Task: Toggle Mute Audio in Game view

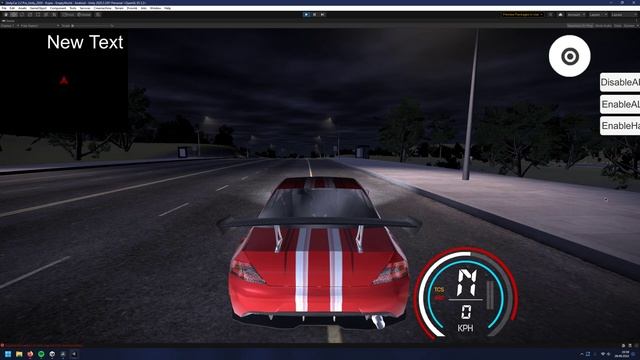Action: 604,26
